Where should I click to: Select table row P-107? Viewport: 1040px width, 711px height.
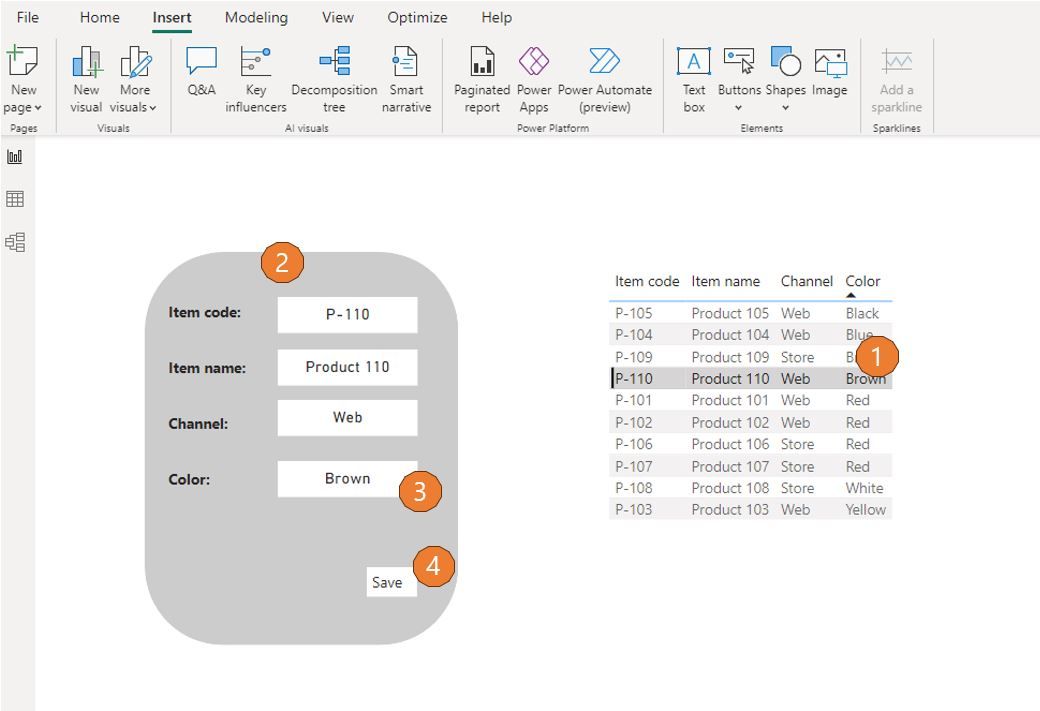750,466
